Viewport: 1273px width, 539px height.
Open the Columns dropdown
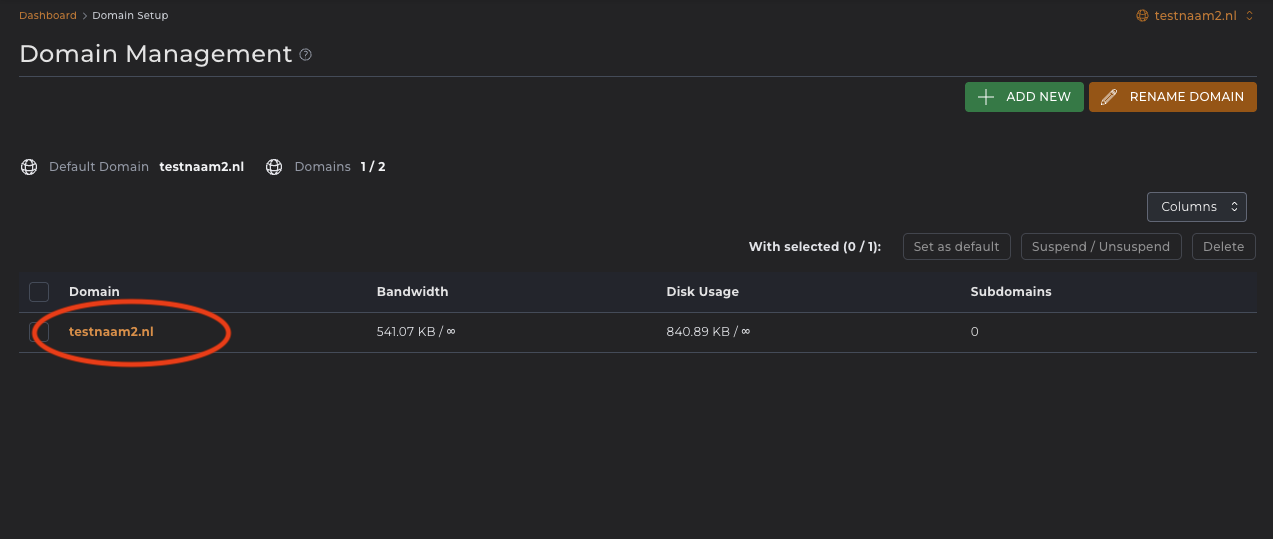tap(1196, 207)
